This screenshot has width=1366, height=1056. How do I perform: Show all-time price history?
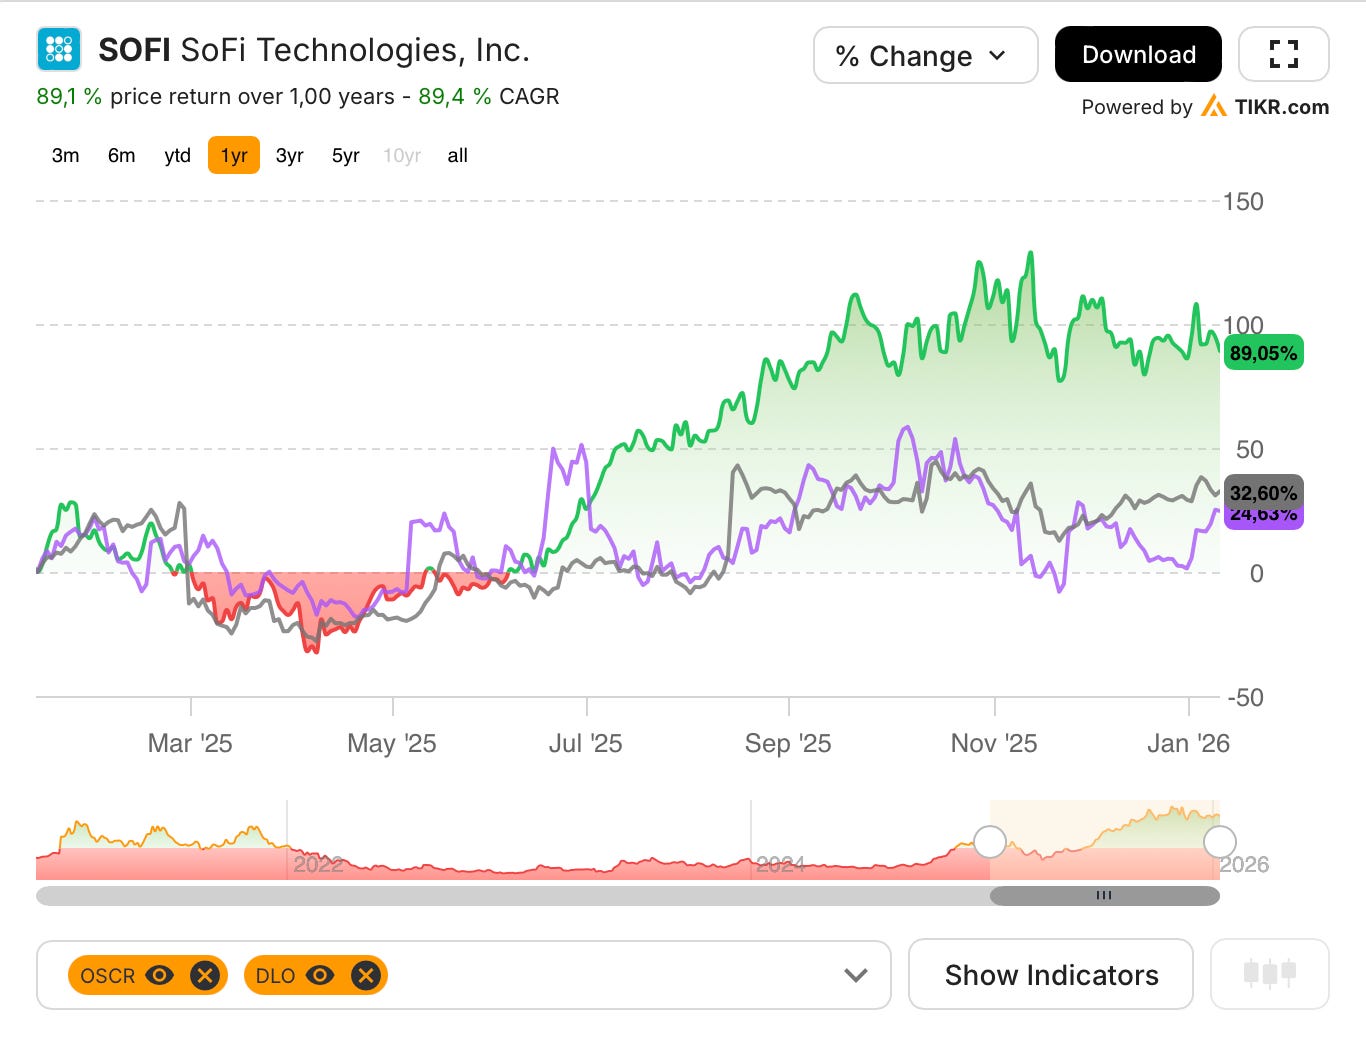click(457, 155)
